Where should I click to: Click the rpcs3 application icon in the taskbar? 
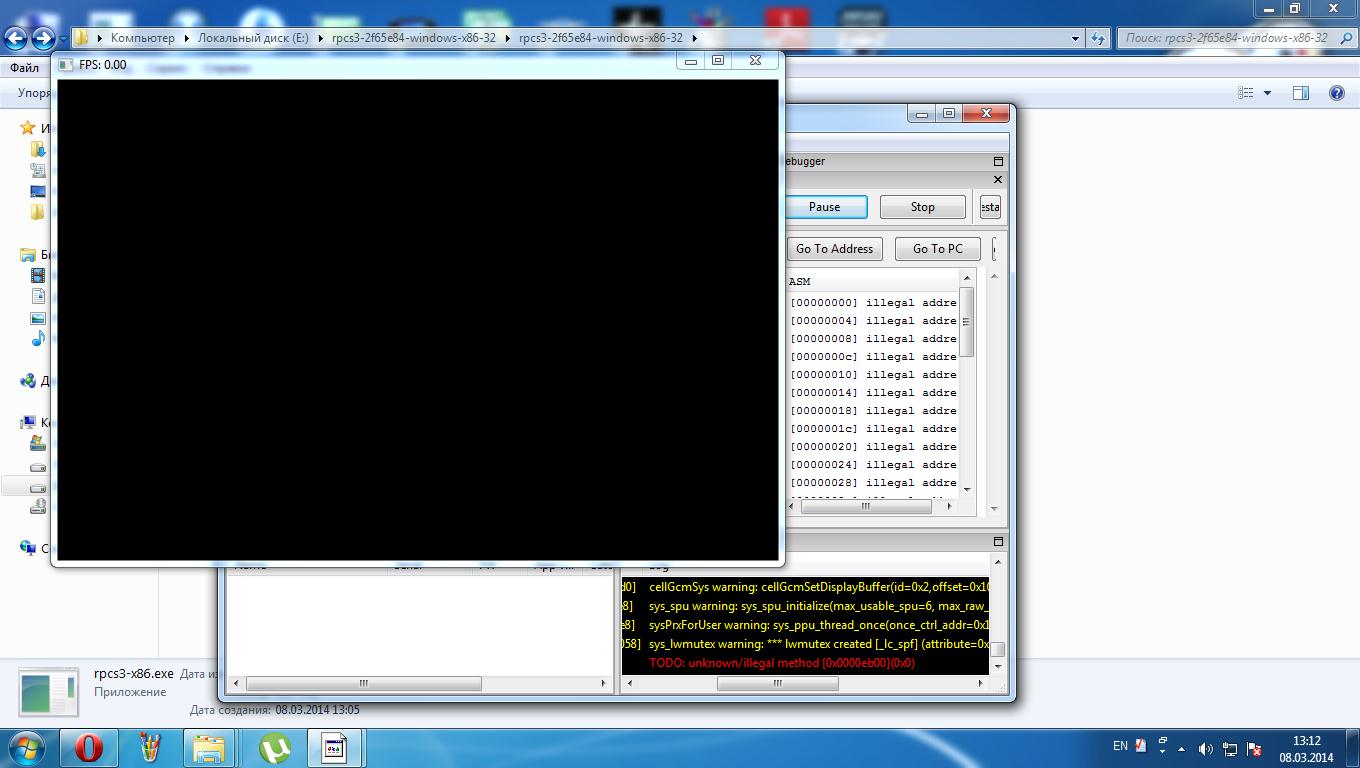334,747
